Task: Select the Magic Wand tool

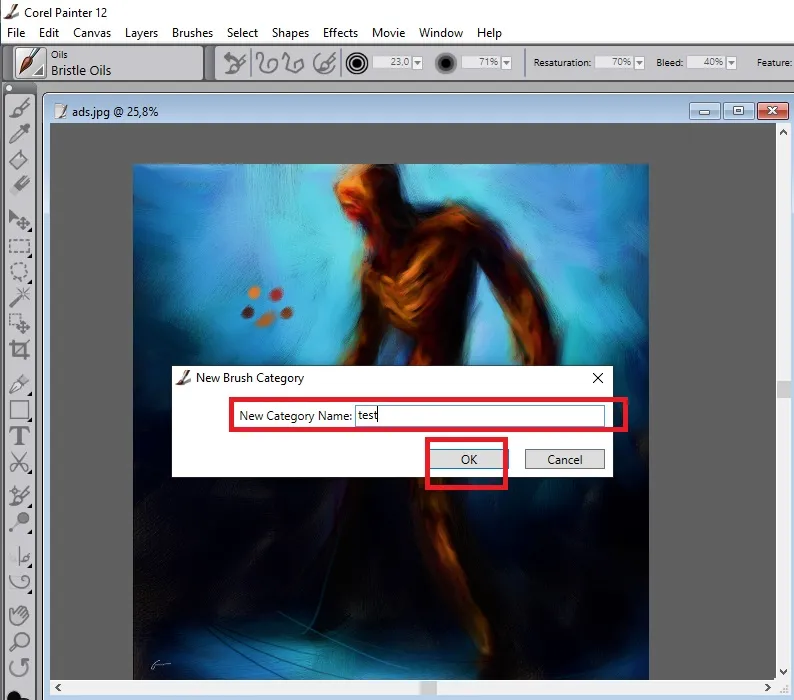Action: [20, 297]
